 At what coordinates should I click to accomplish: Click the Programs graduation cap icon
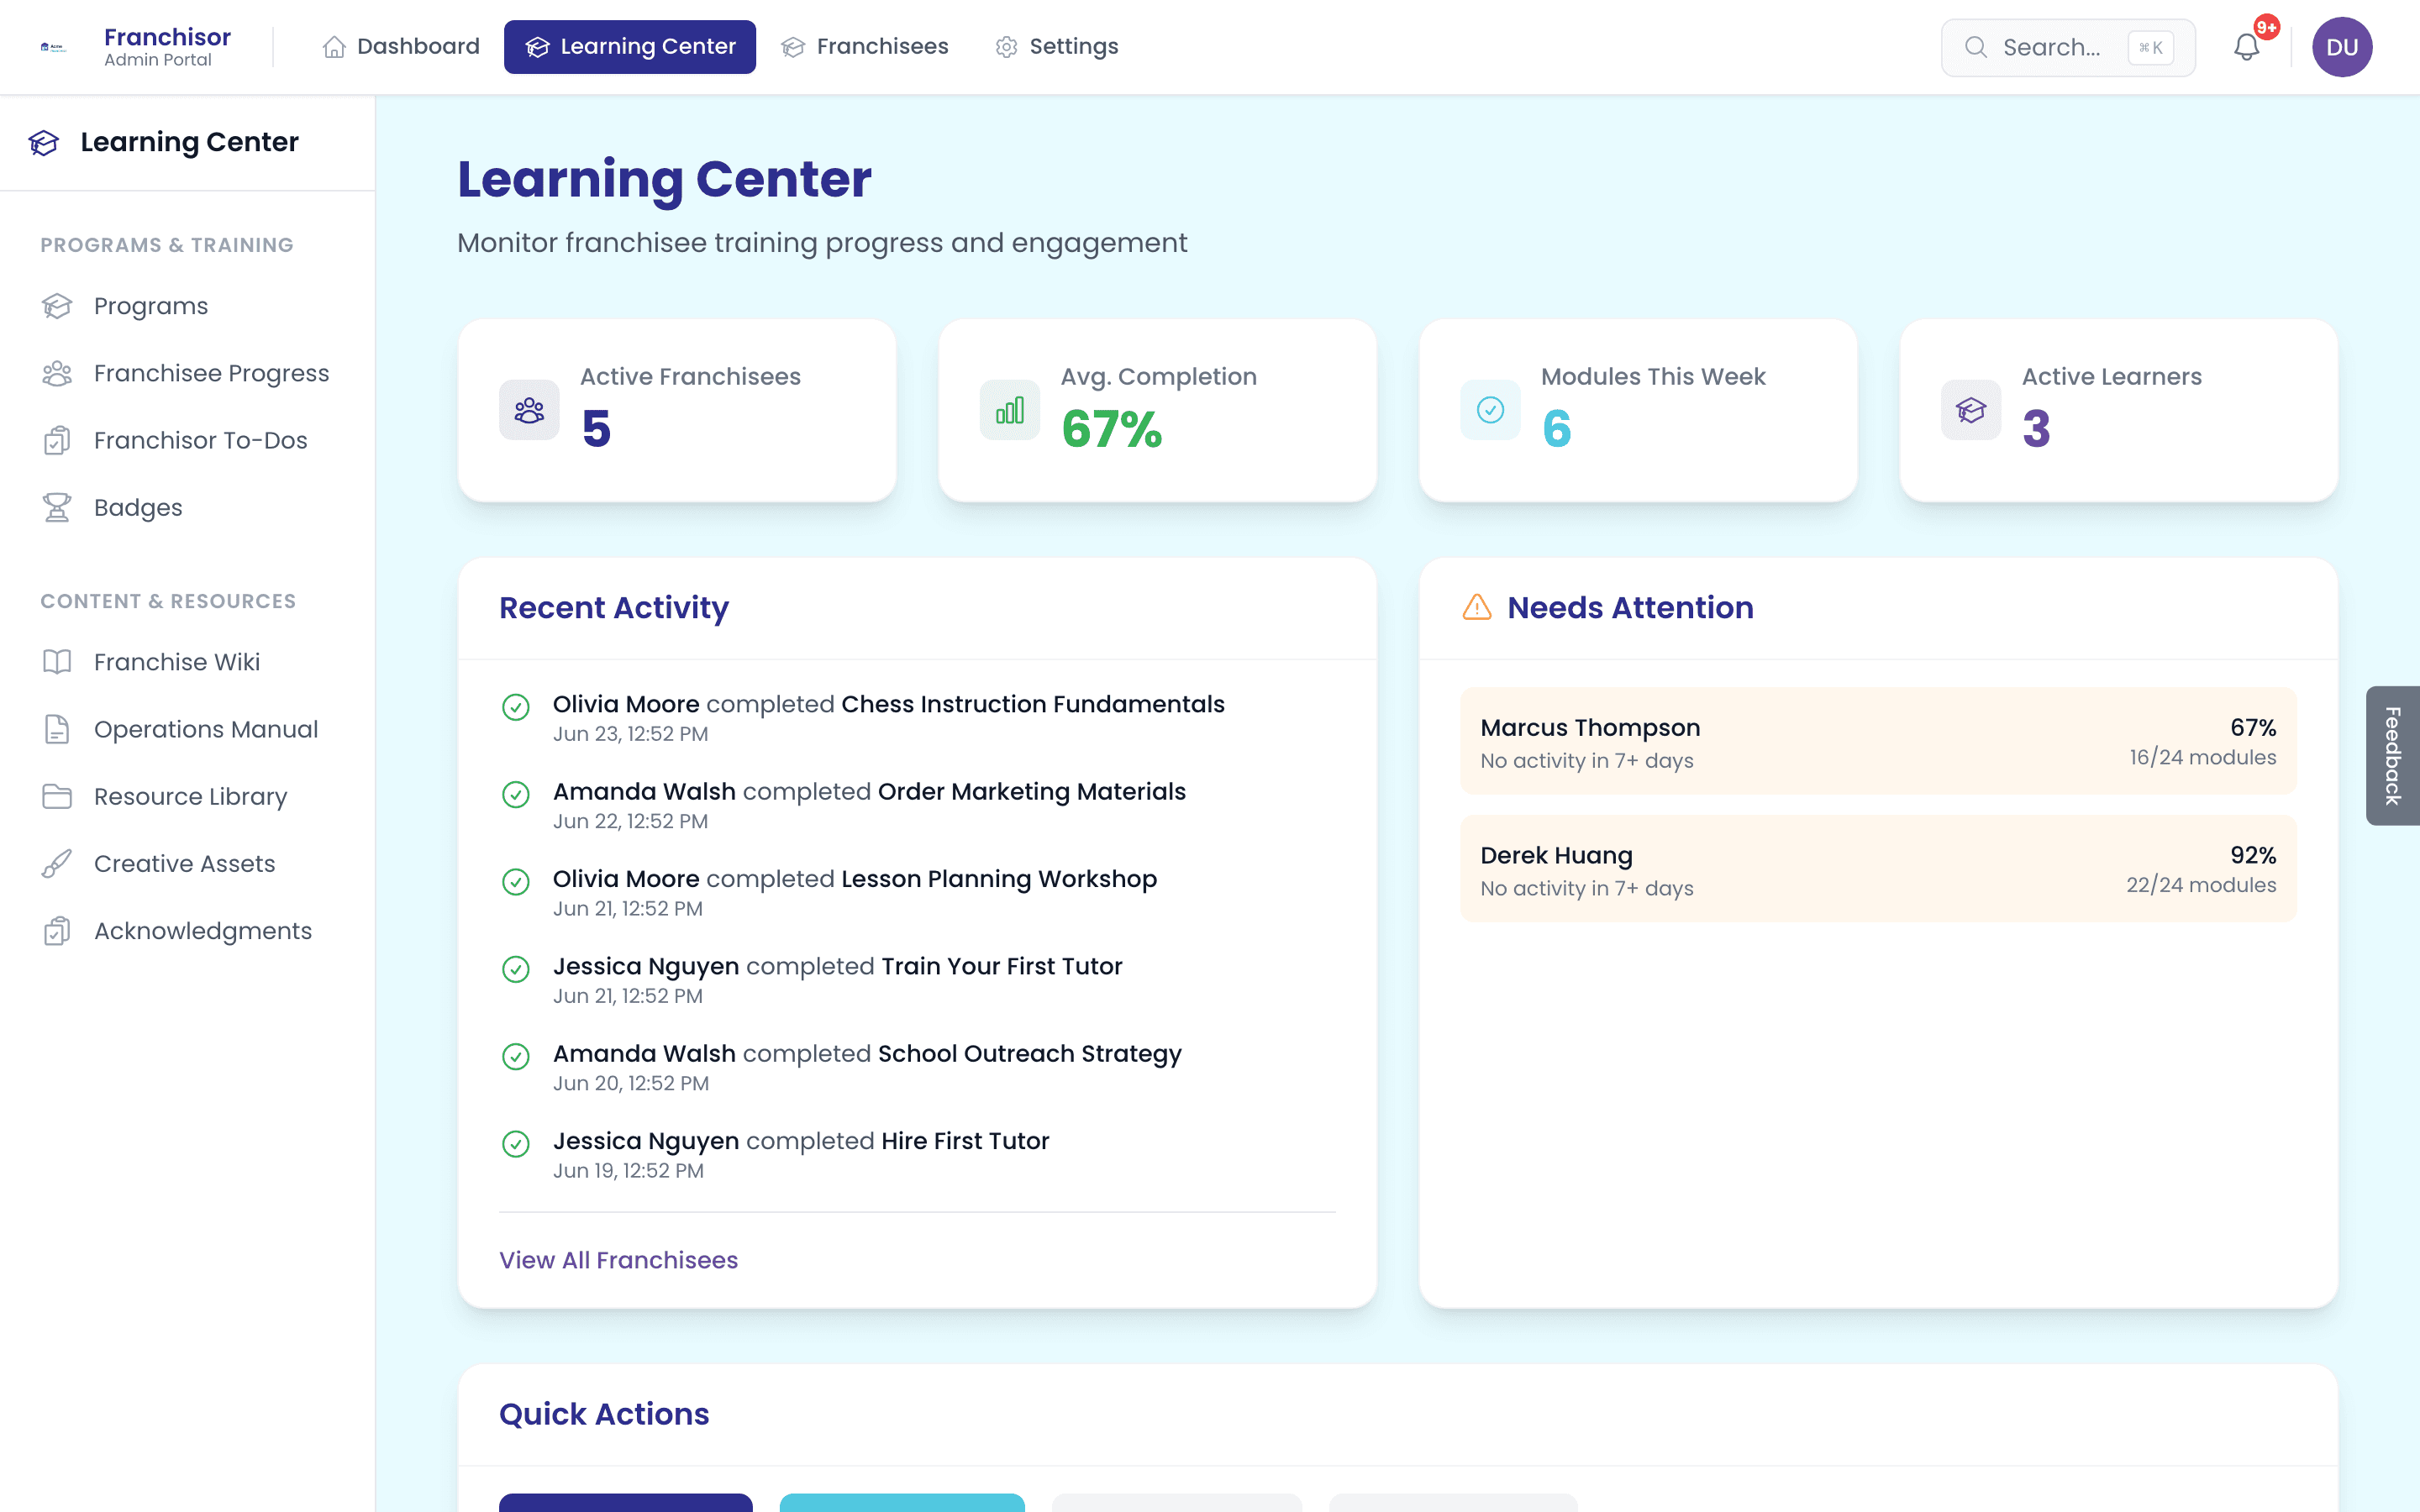[57, 306]
